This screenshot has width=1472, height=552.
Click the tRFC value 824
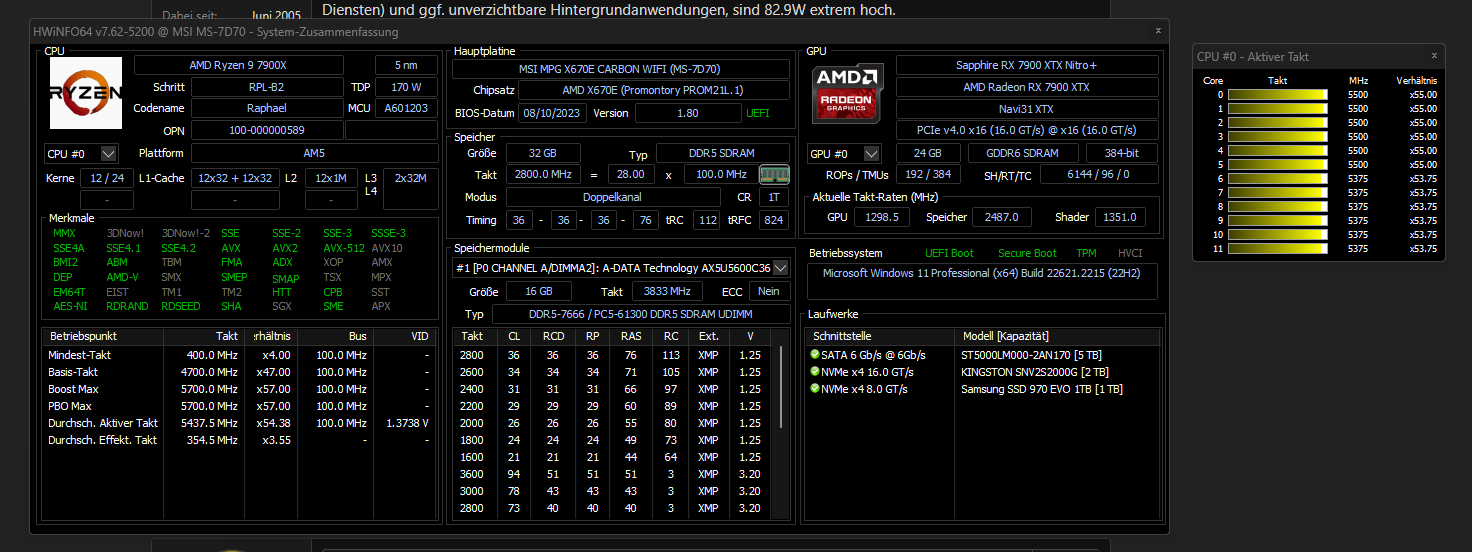[773, 220]
